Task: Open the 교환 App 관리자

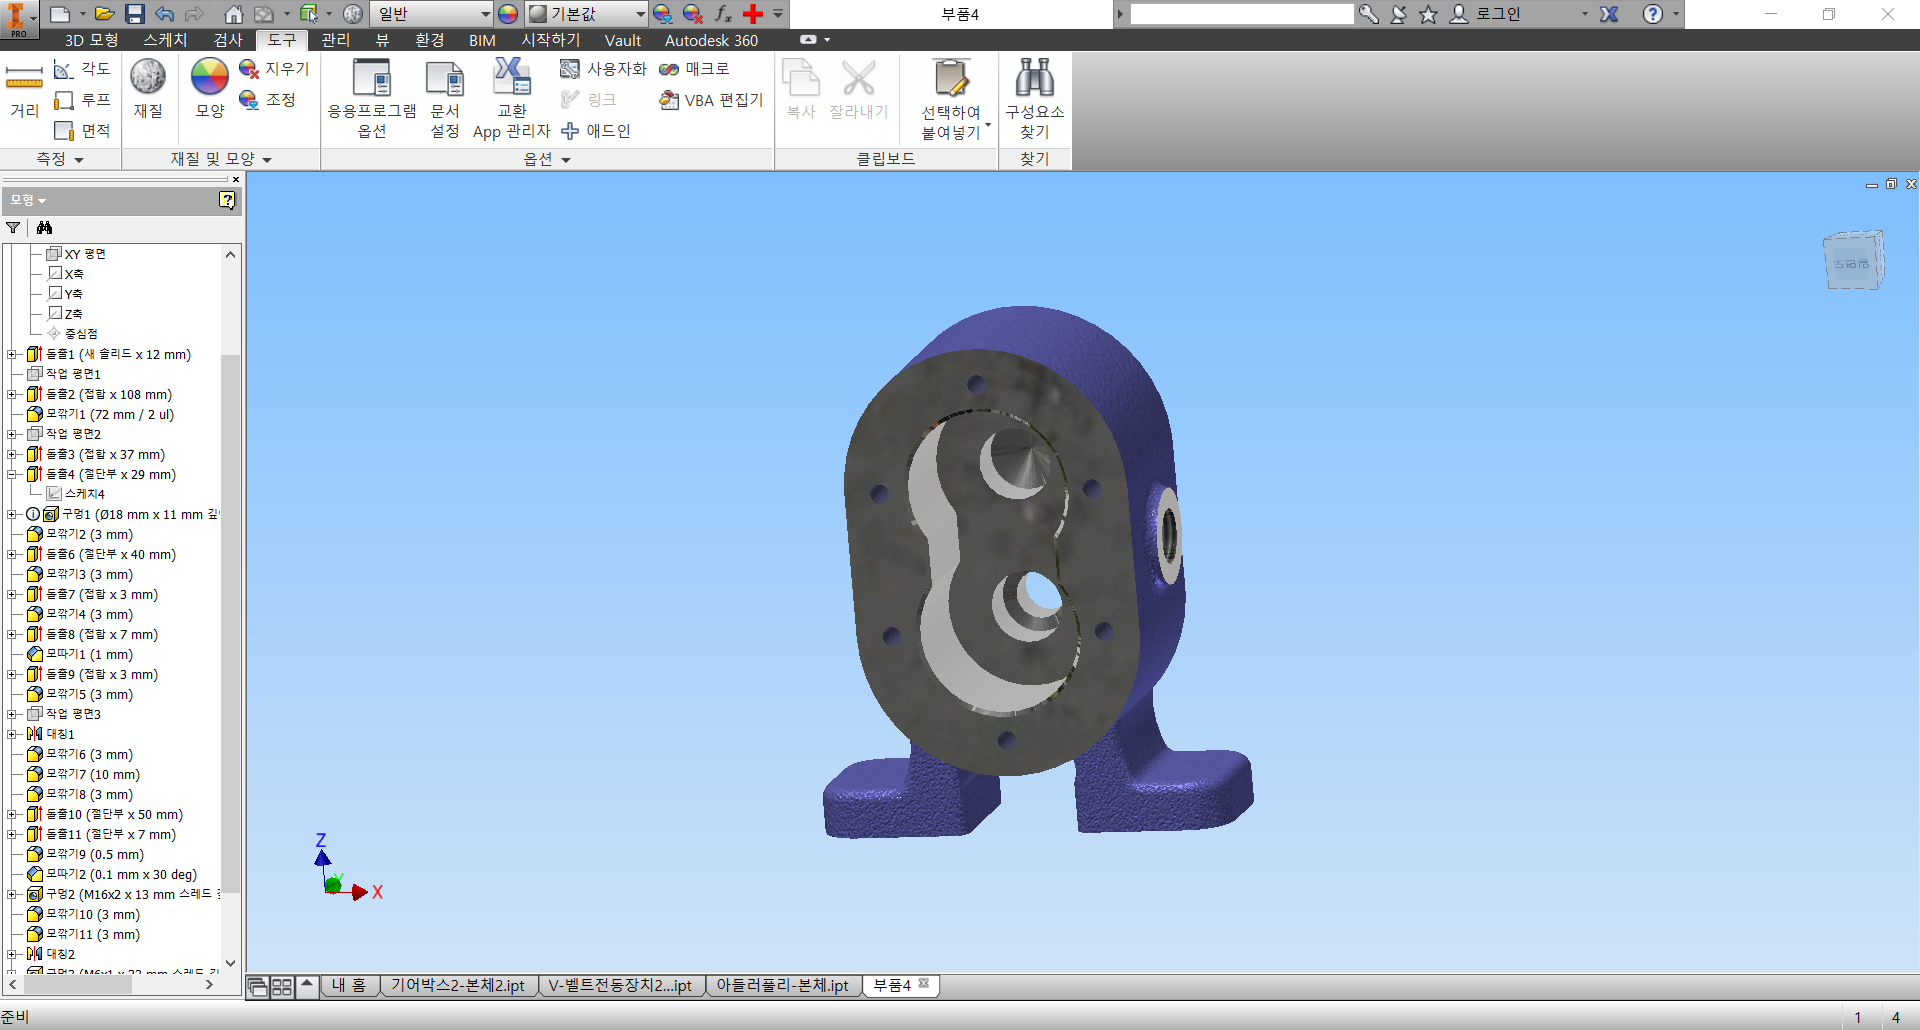Action: pyautogui.click(x=511, y=98)
